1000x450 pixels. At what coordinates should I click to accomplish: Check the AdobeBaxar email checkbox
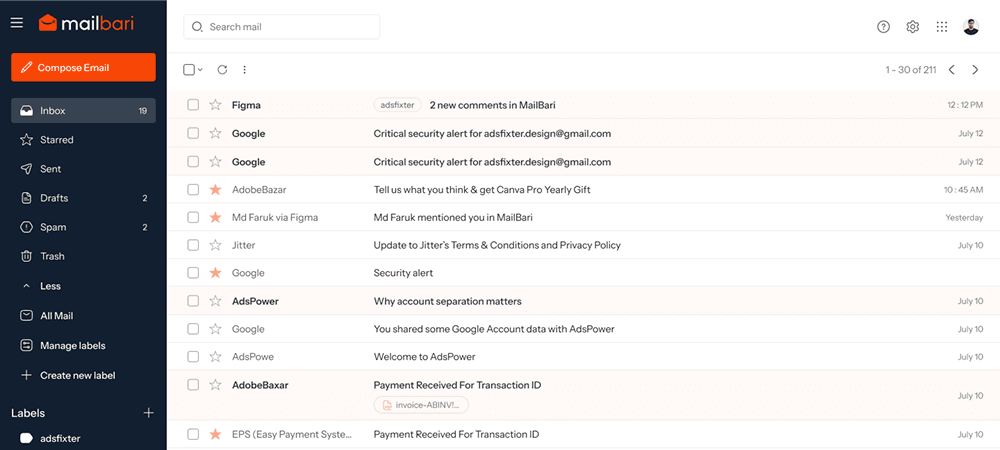[x=193, y=385]
